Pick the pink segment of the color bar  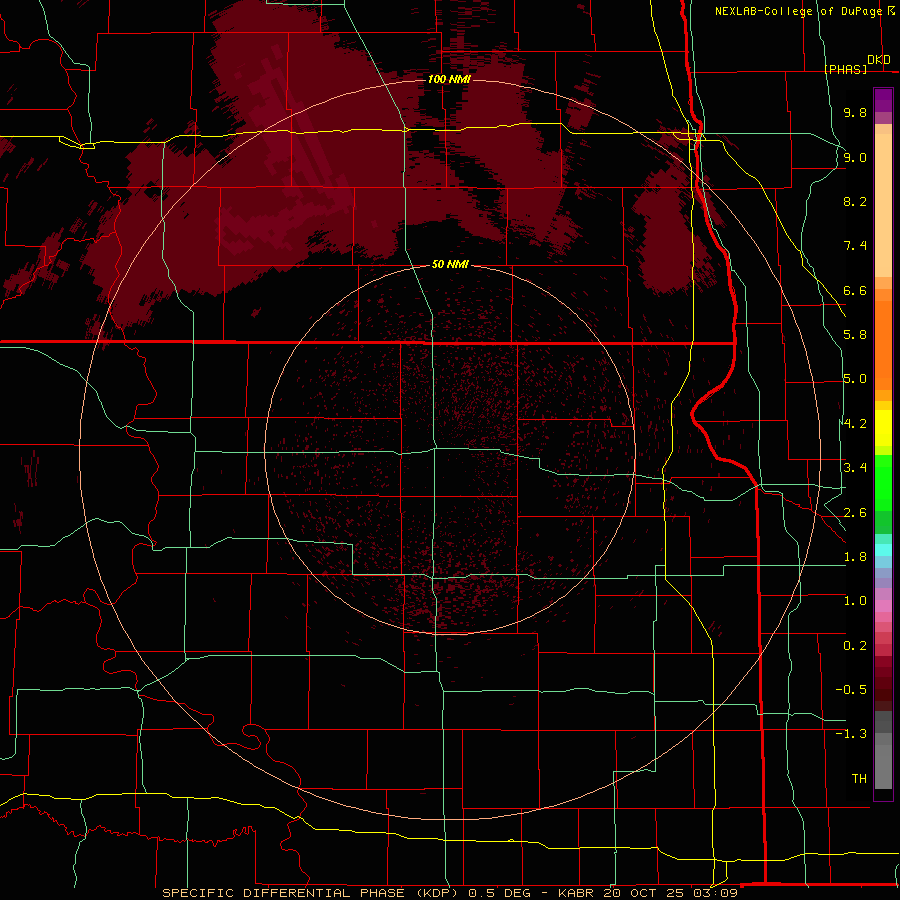pos(883,606)
